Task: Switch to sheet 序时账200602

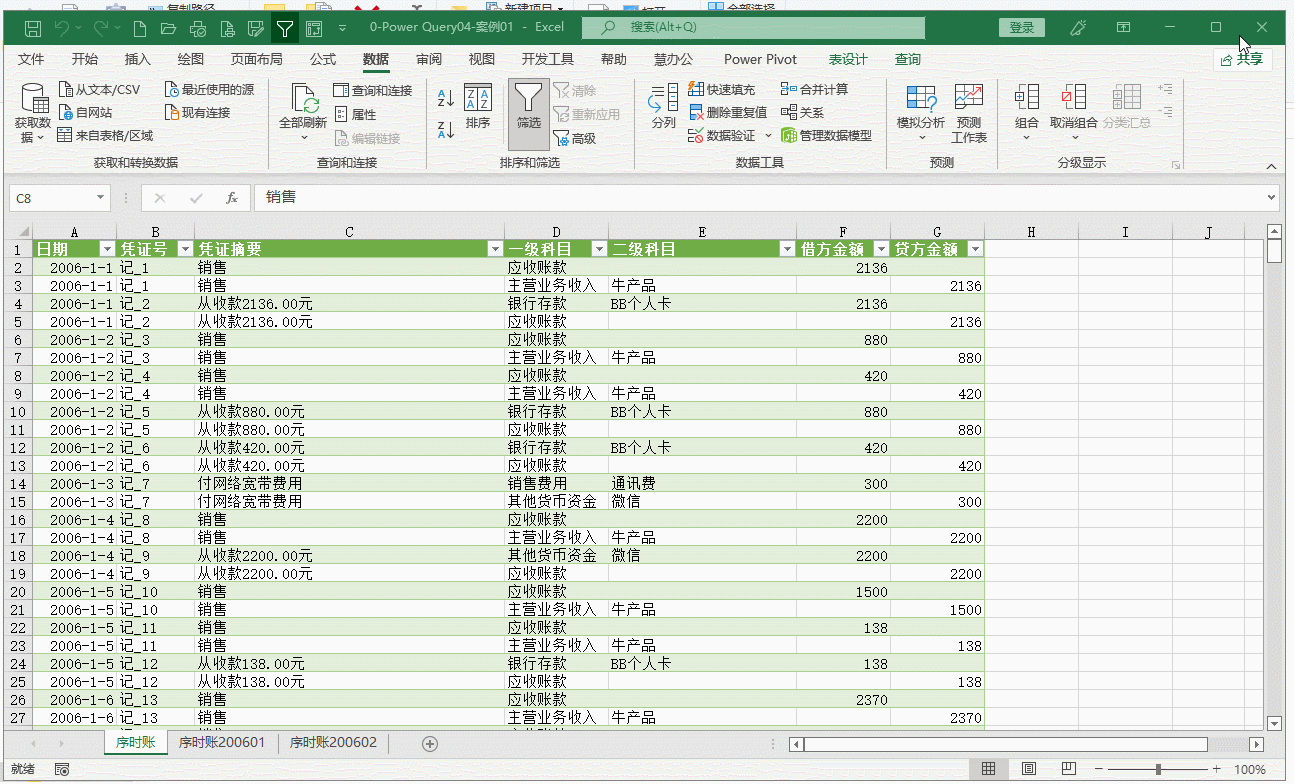Action: point(333,743)
